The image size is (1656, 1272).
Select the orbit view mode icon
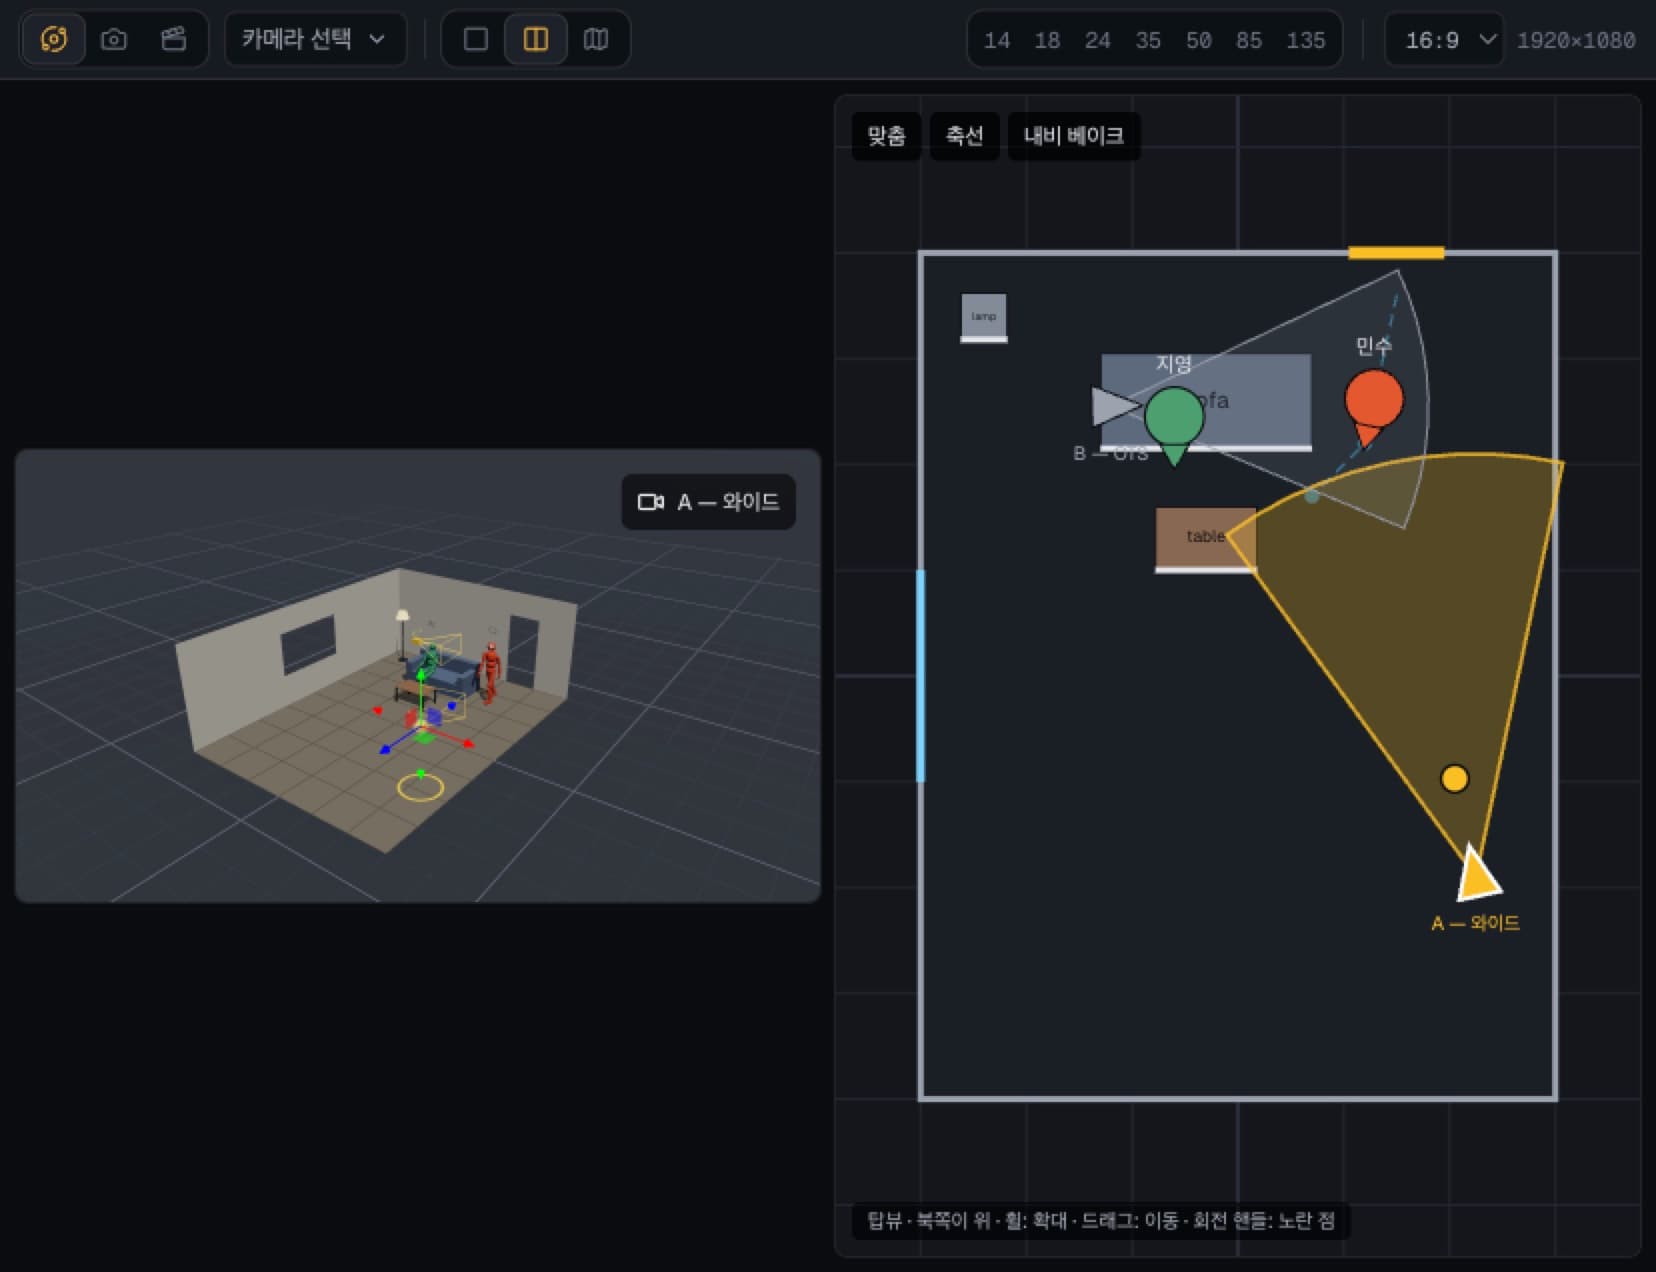click(x=54, y=39)
